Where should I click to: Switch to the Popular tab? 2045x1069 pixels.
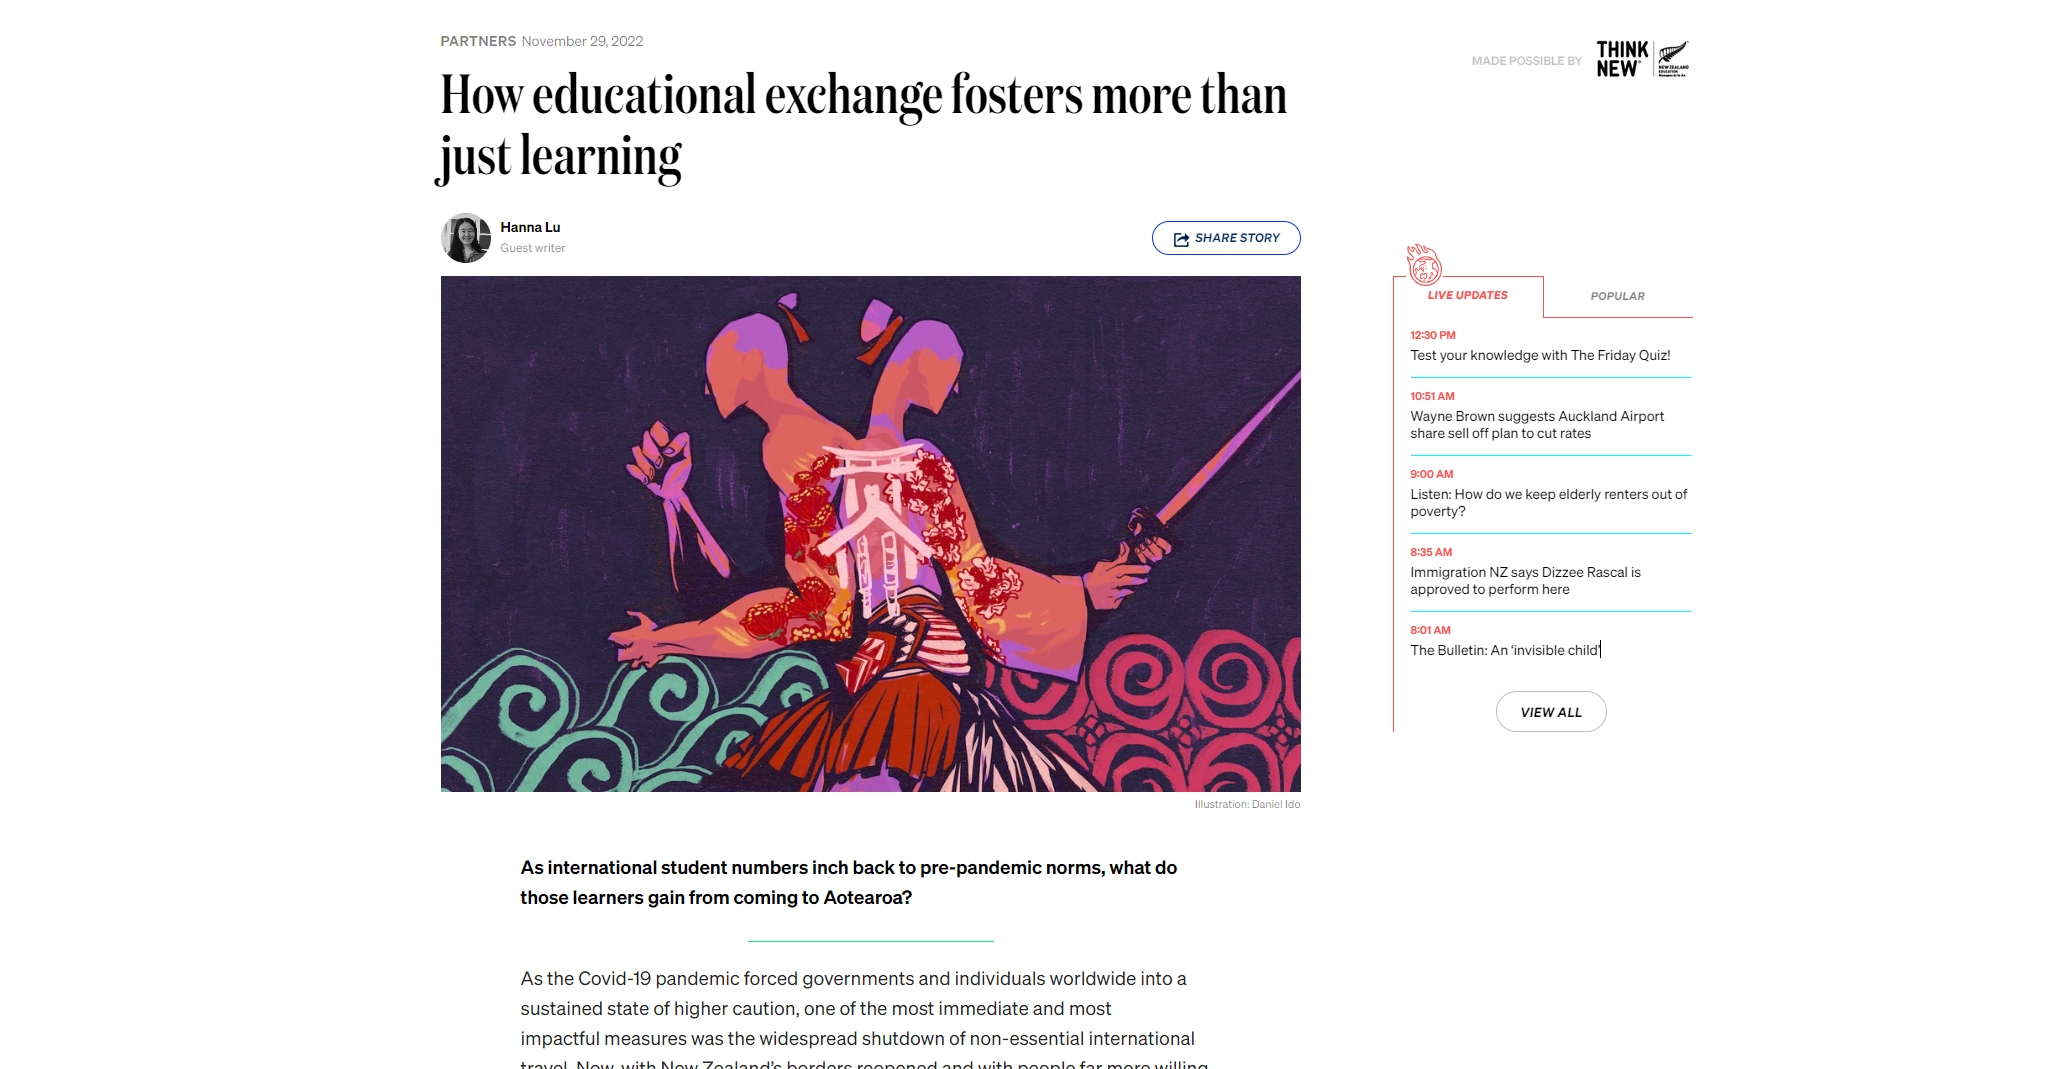click(x=1617, y=296)
